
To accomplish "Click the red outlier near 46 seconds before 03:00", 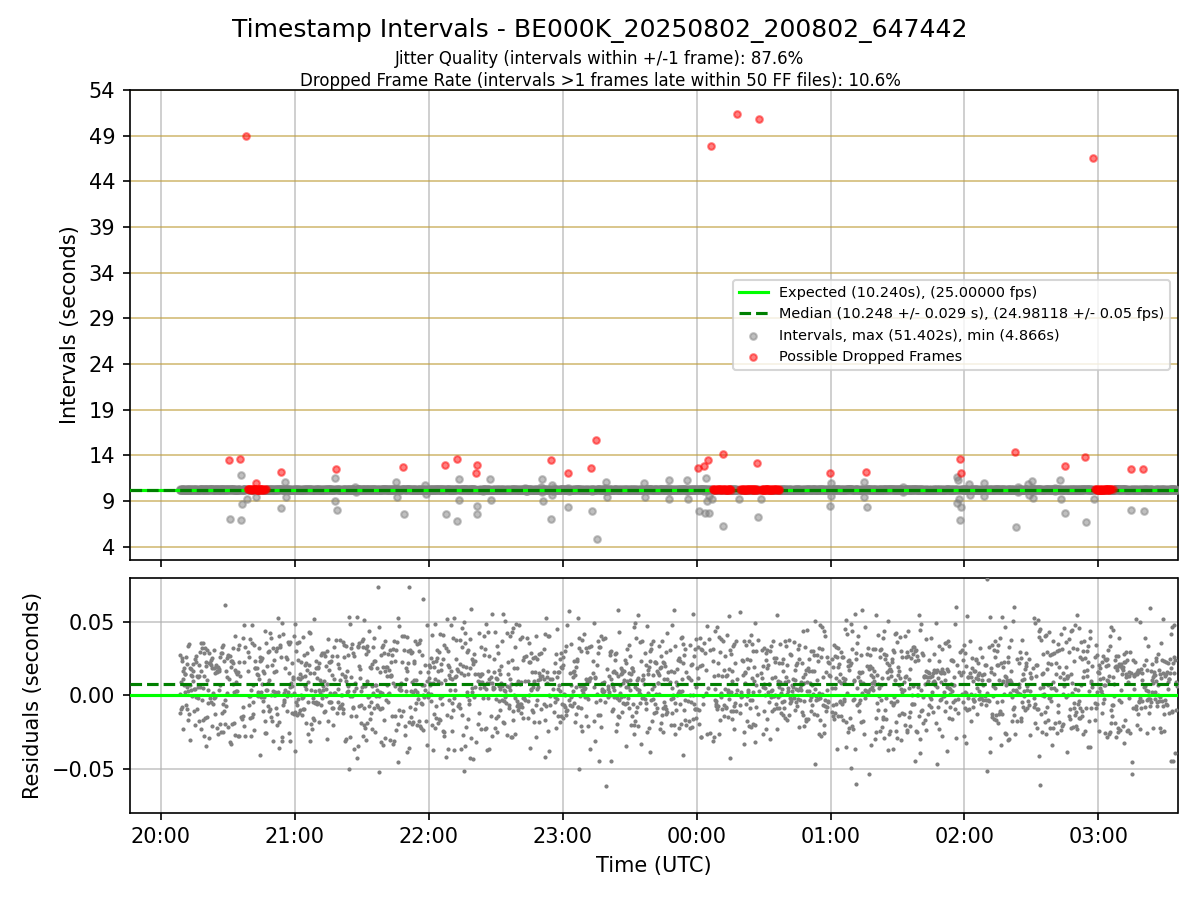I will coord(1093,158).
